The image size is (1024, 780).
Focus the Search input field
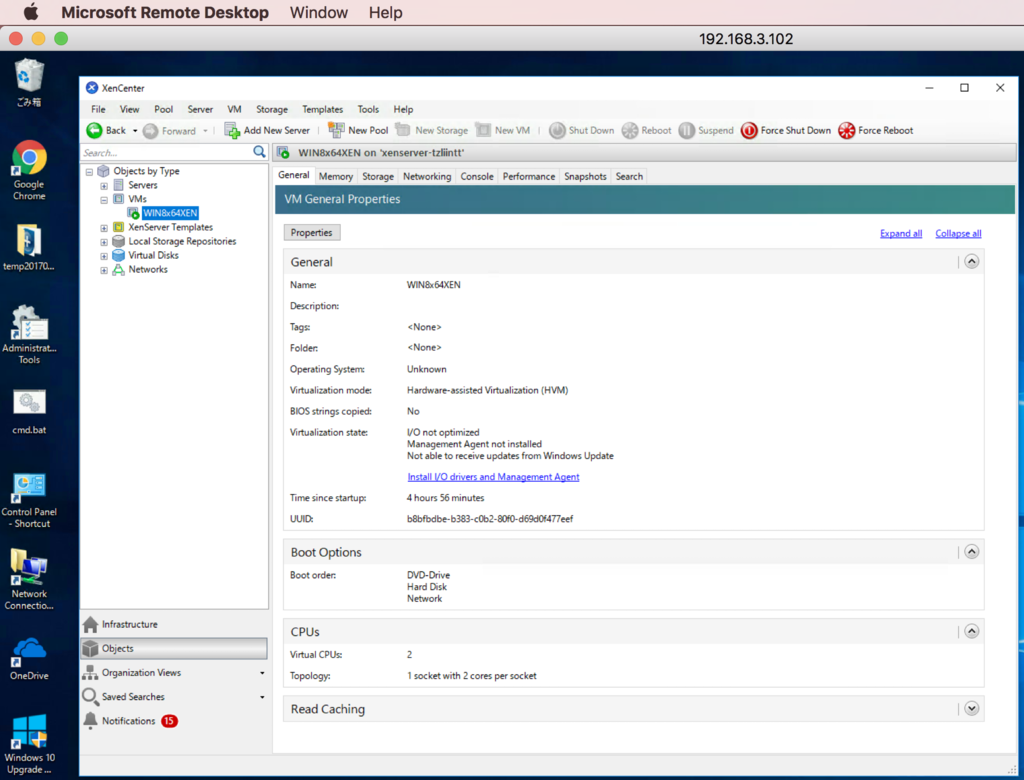166,152
